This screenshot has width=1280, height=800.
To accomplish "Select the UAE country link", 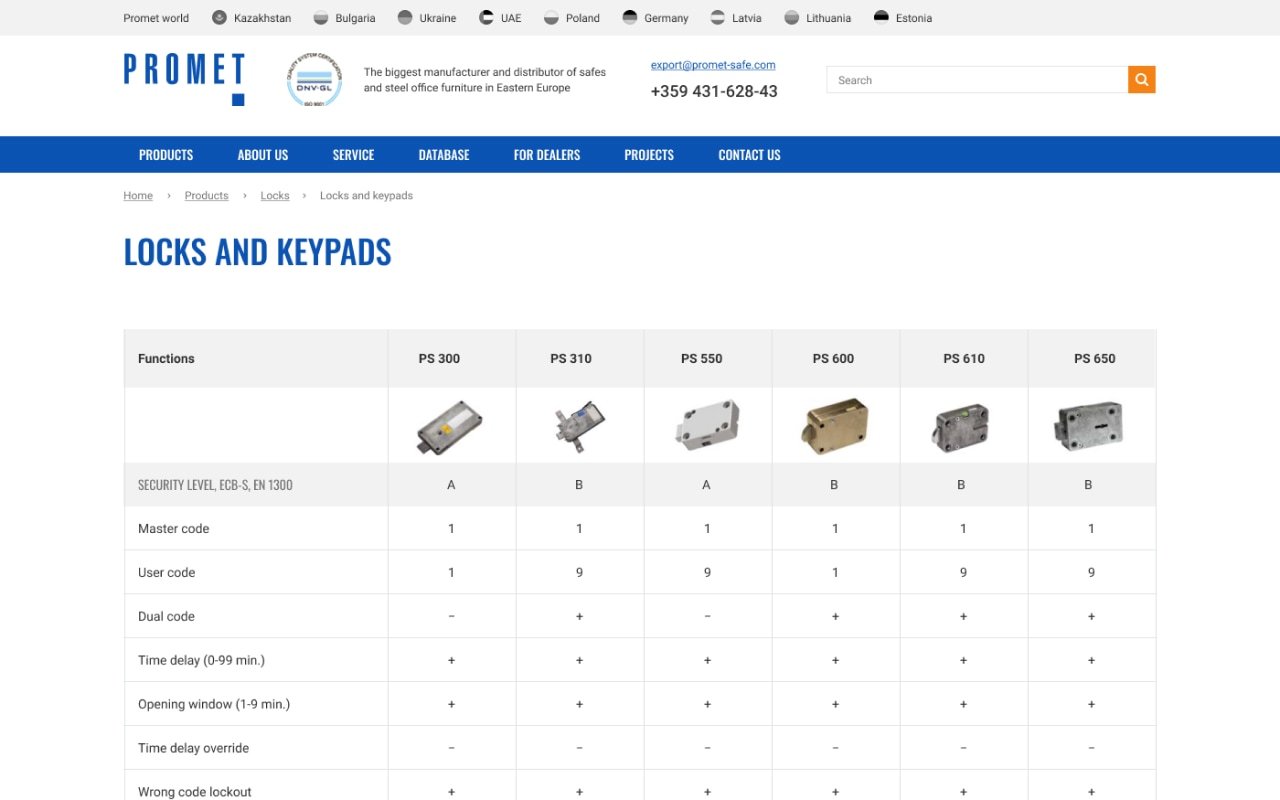I will (x=511, y=18).
